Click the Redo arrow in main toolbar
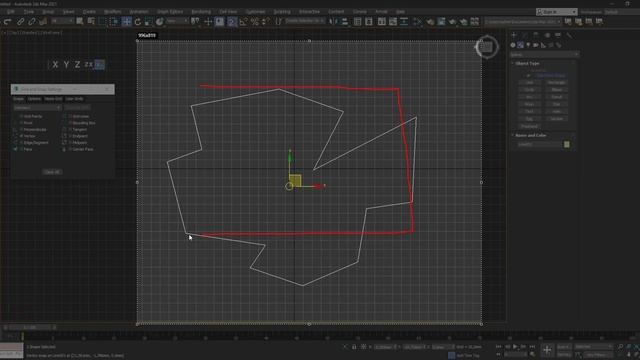 point(8,21)
